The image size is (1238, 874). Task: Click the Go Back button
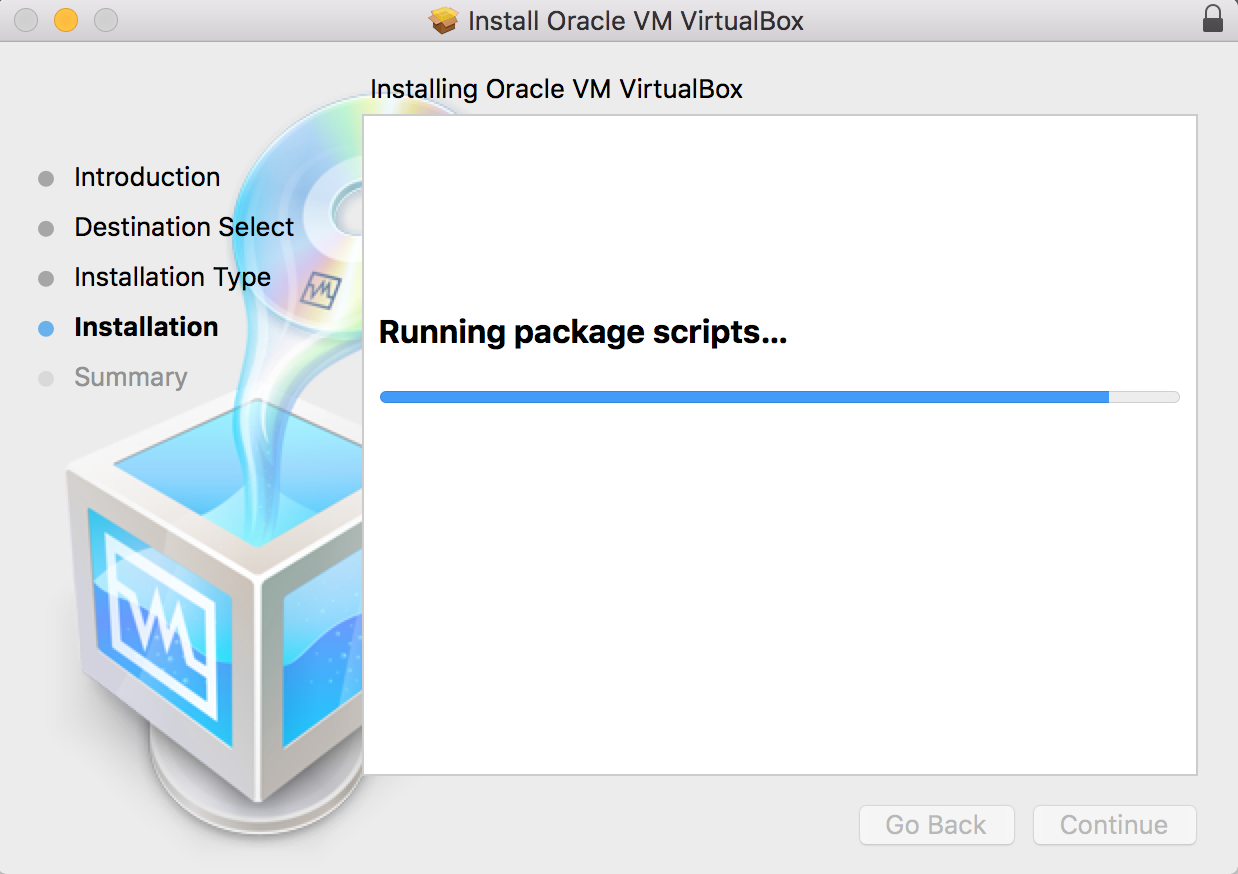click(937, 825)
